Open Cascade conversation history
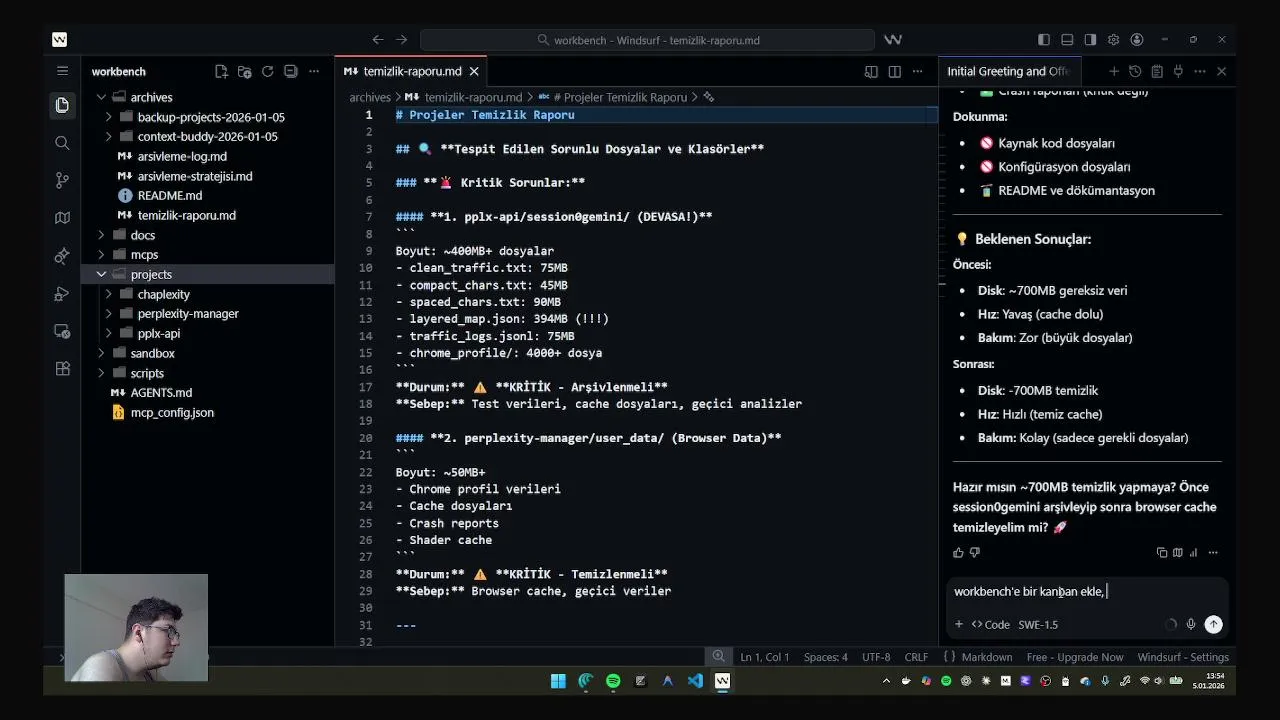The height and width of the screenshot is (720, 1280). pyautogui.click(x=1135, y=71)
